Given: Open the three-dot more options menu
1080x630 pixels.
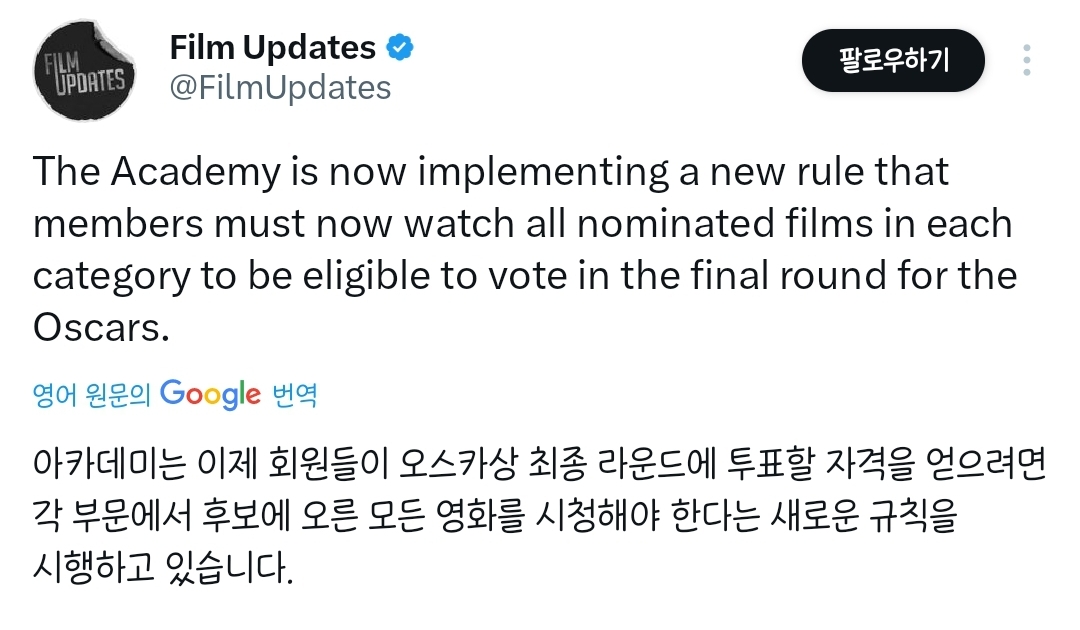Looking at the screenshot, I should (x=1026, y=61).
